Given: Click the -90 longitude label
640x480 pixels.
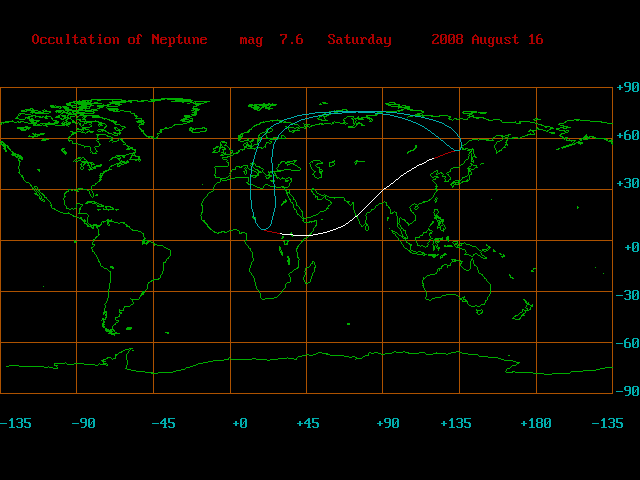Looking at the screenshot, I should (x=83, y=424).
